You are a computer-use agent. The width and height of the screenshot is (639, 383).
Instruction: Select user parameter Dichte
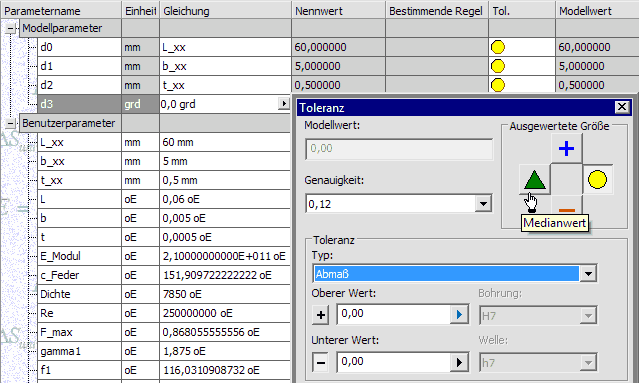(x=79, y=294)
